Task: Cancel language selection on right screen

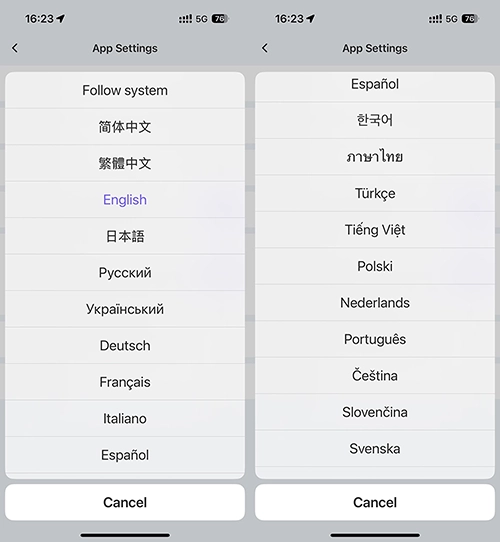Action: point(375,502)
